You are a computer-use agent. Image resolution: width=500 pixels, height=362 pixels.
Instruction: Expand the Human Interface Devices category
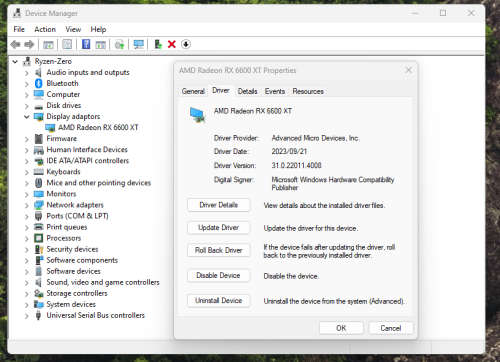pyautogui.click(x=27, y=150)
